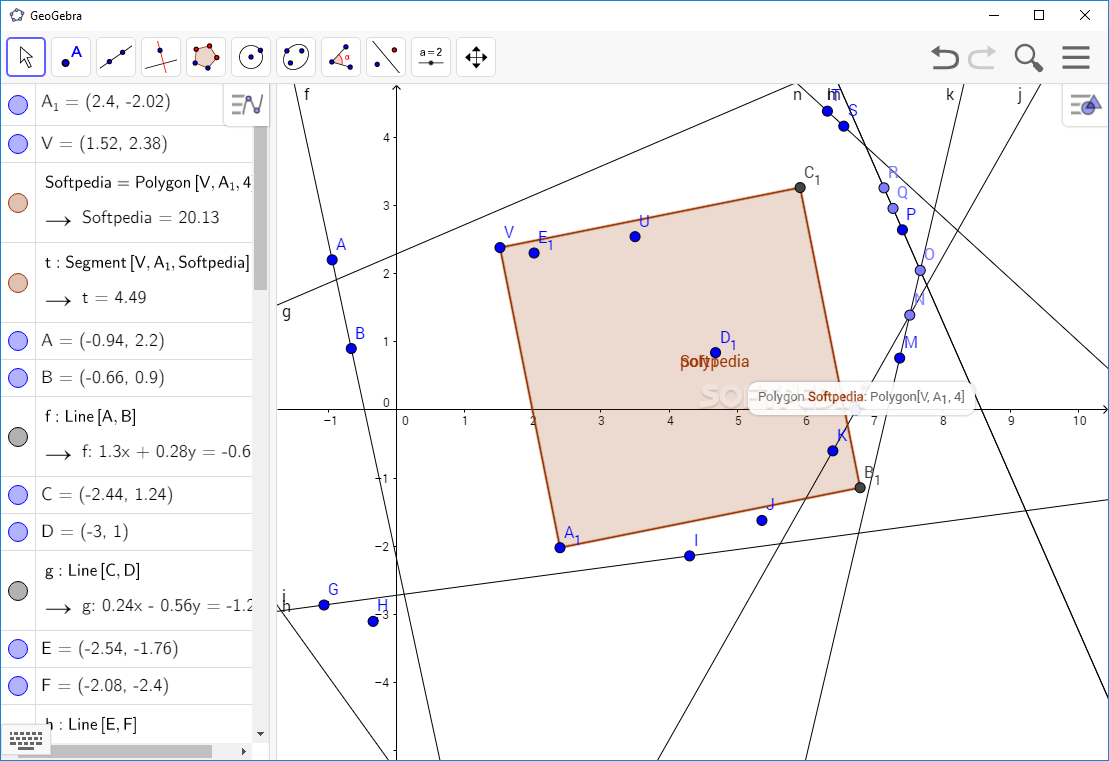
Task: Select the Angle tool
Action: pyautogui.click(x=341, y=57)
